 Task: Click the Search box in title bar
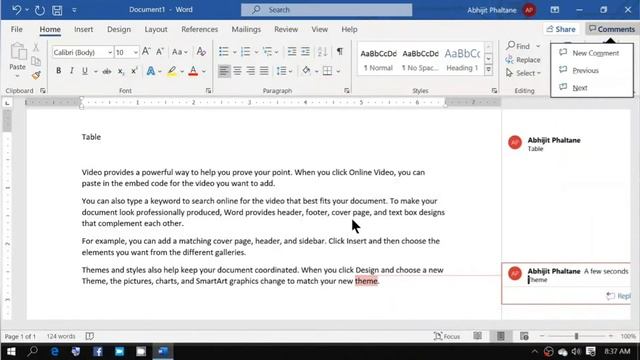click(x=327, y=10)
